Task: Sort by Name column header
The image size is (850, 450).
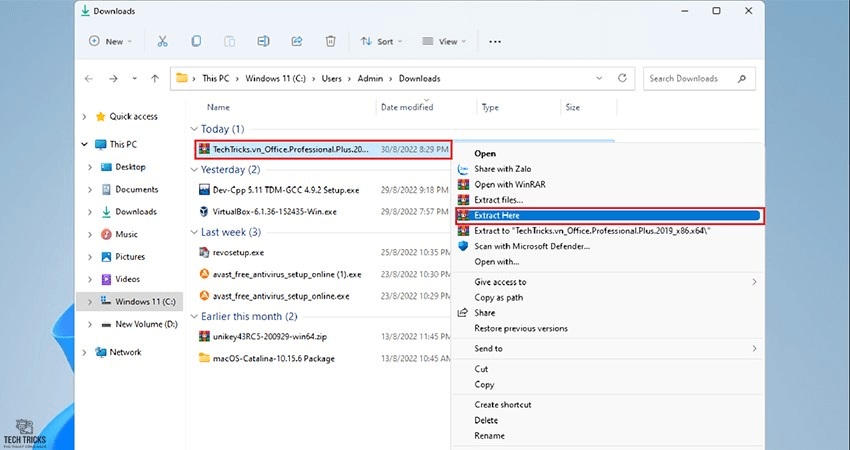Action: 218,107
